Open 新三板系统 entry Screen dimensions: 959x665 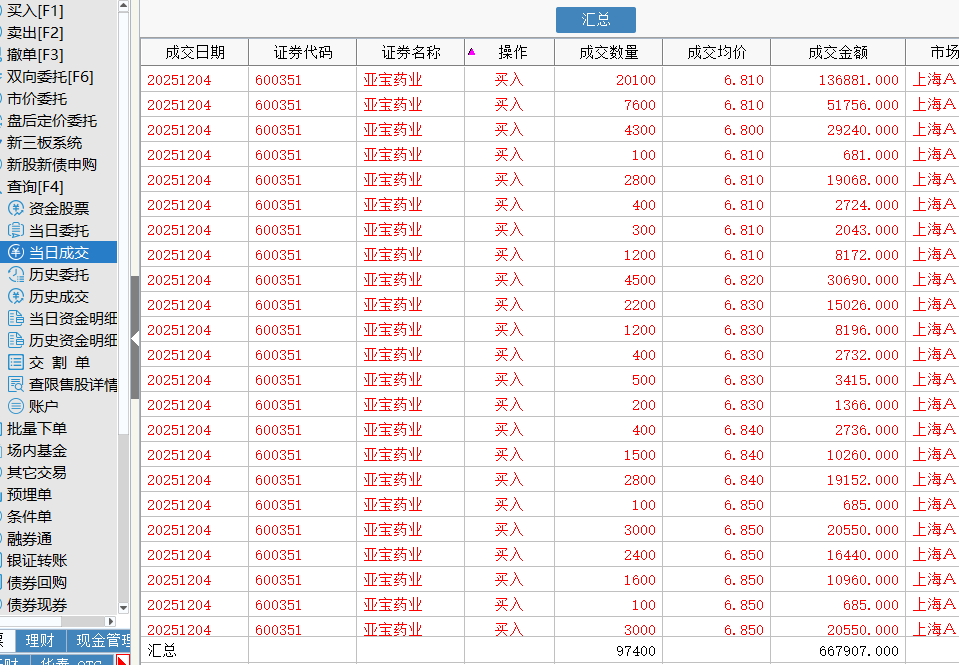pyautogui.click(x=44, y=143)
